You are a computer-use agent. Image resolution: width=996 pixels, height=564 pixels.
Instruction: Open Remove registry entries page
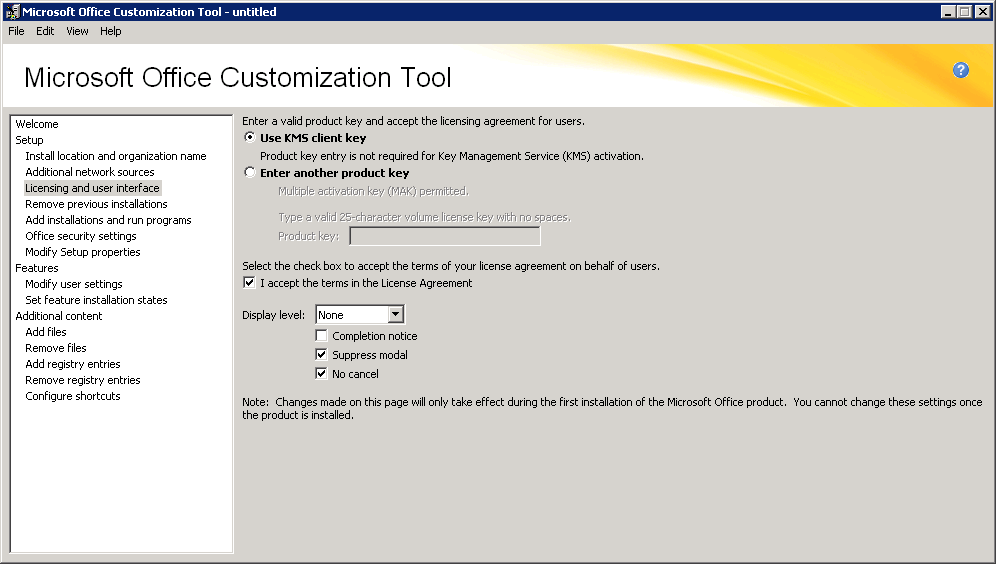83,380
